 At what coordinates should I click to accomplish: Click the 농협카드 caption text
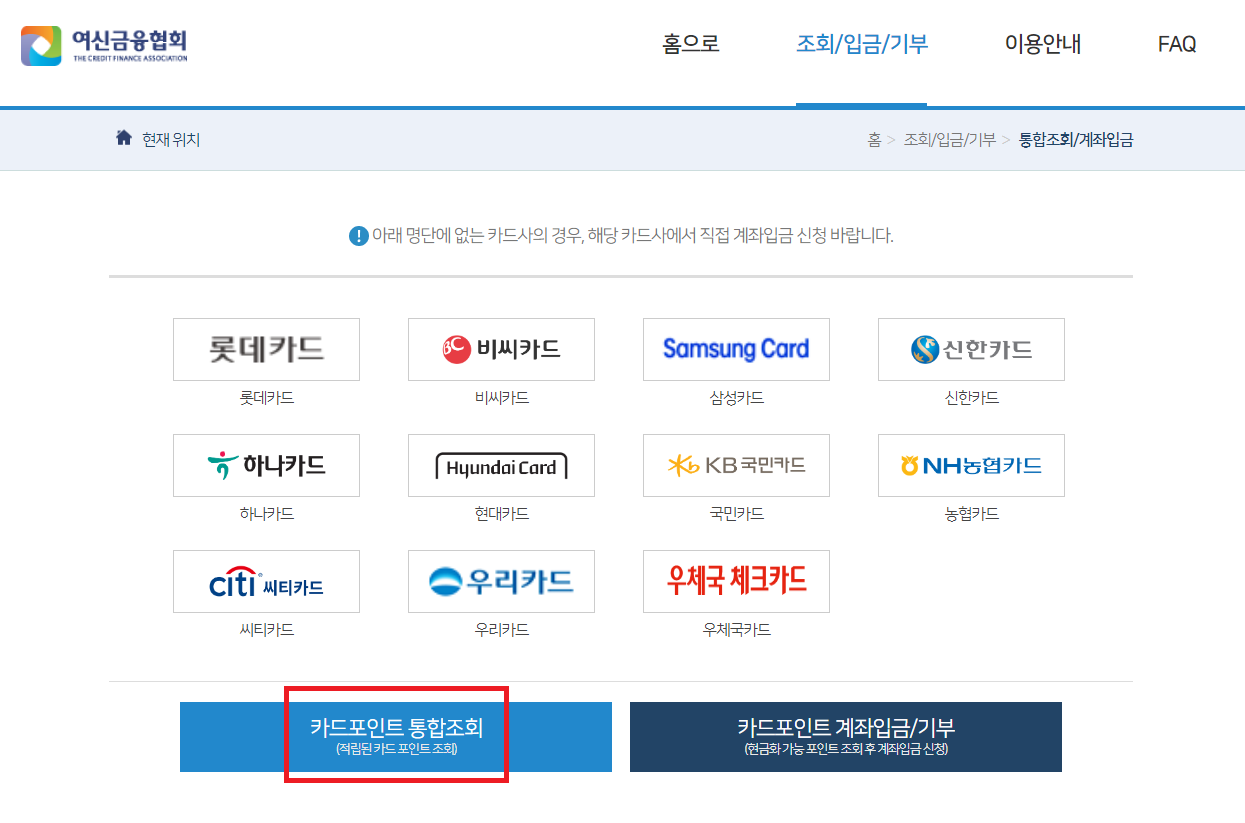coord(972,514)
